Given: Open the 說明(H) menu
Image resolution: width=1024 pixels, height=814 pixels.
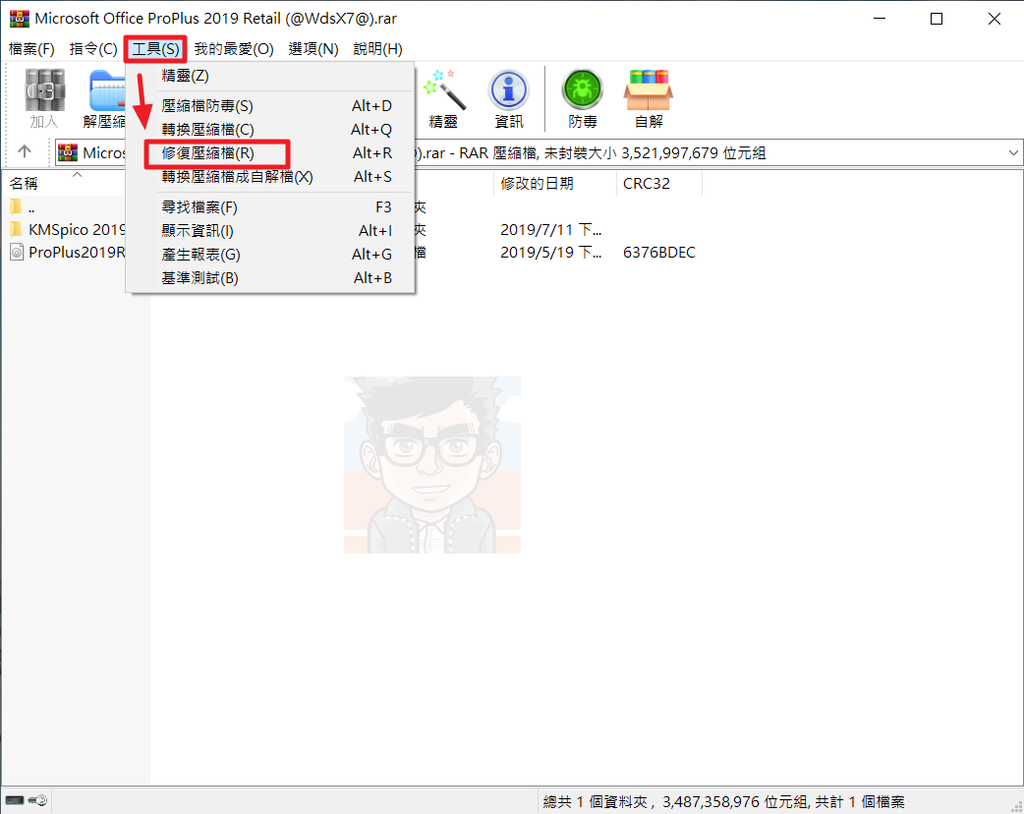Looking at the screenshot, I should [x=377, y=49].
